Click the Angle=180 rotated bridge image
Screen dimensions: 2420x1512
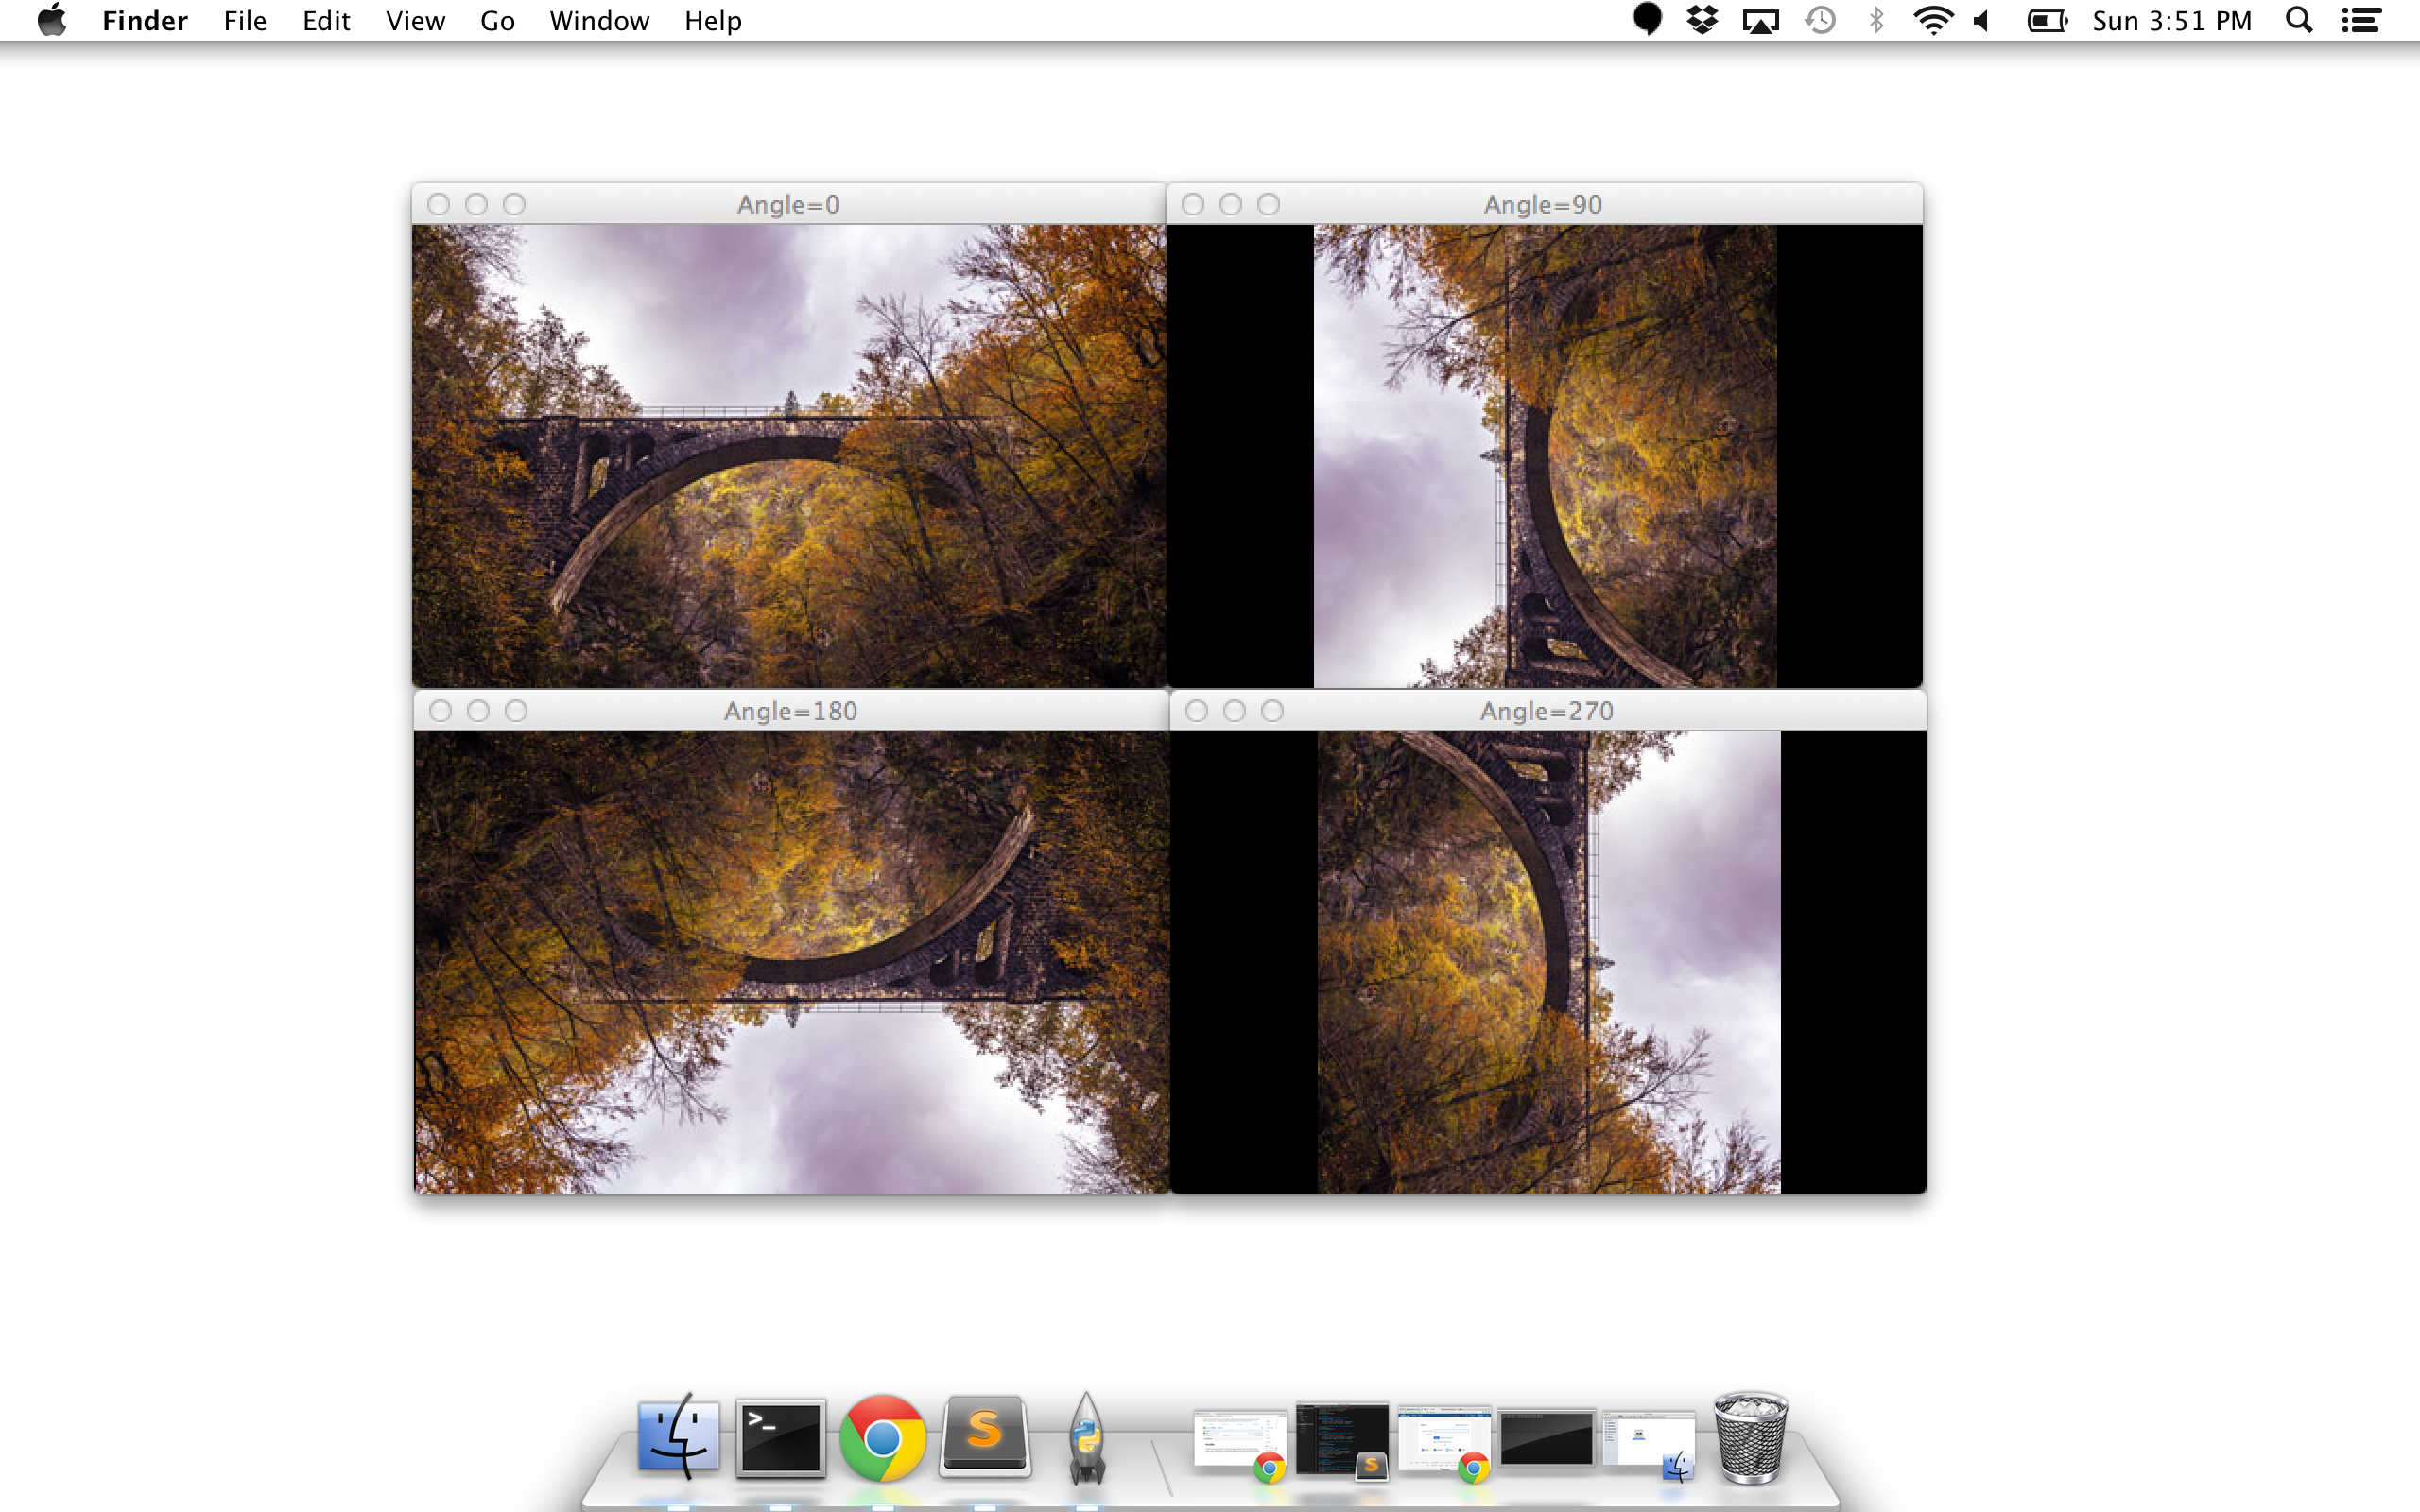pos(791,962)
